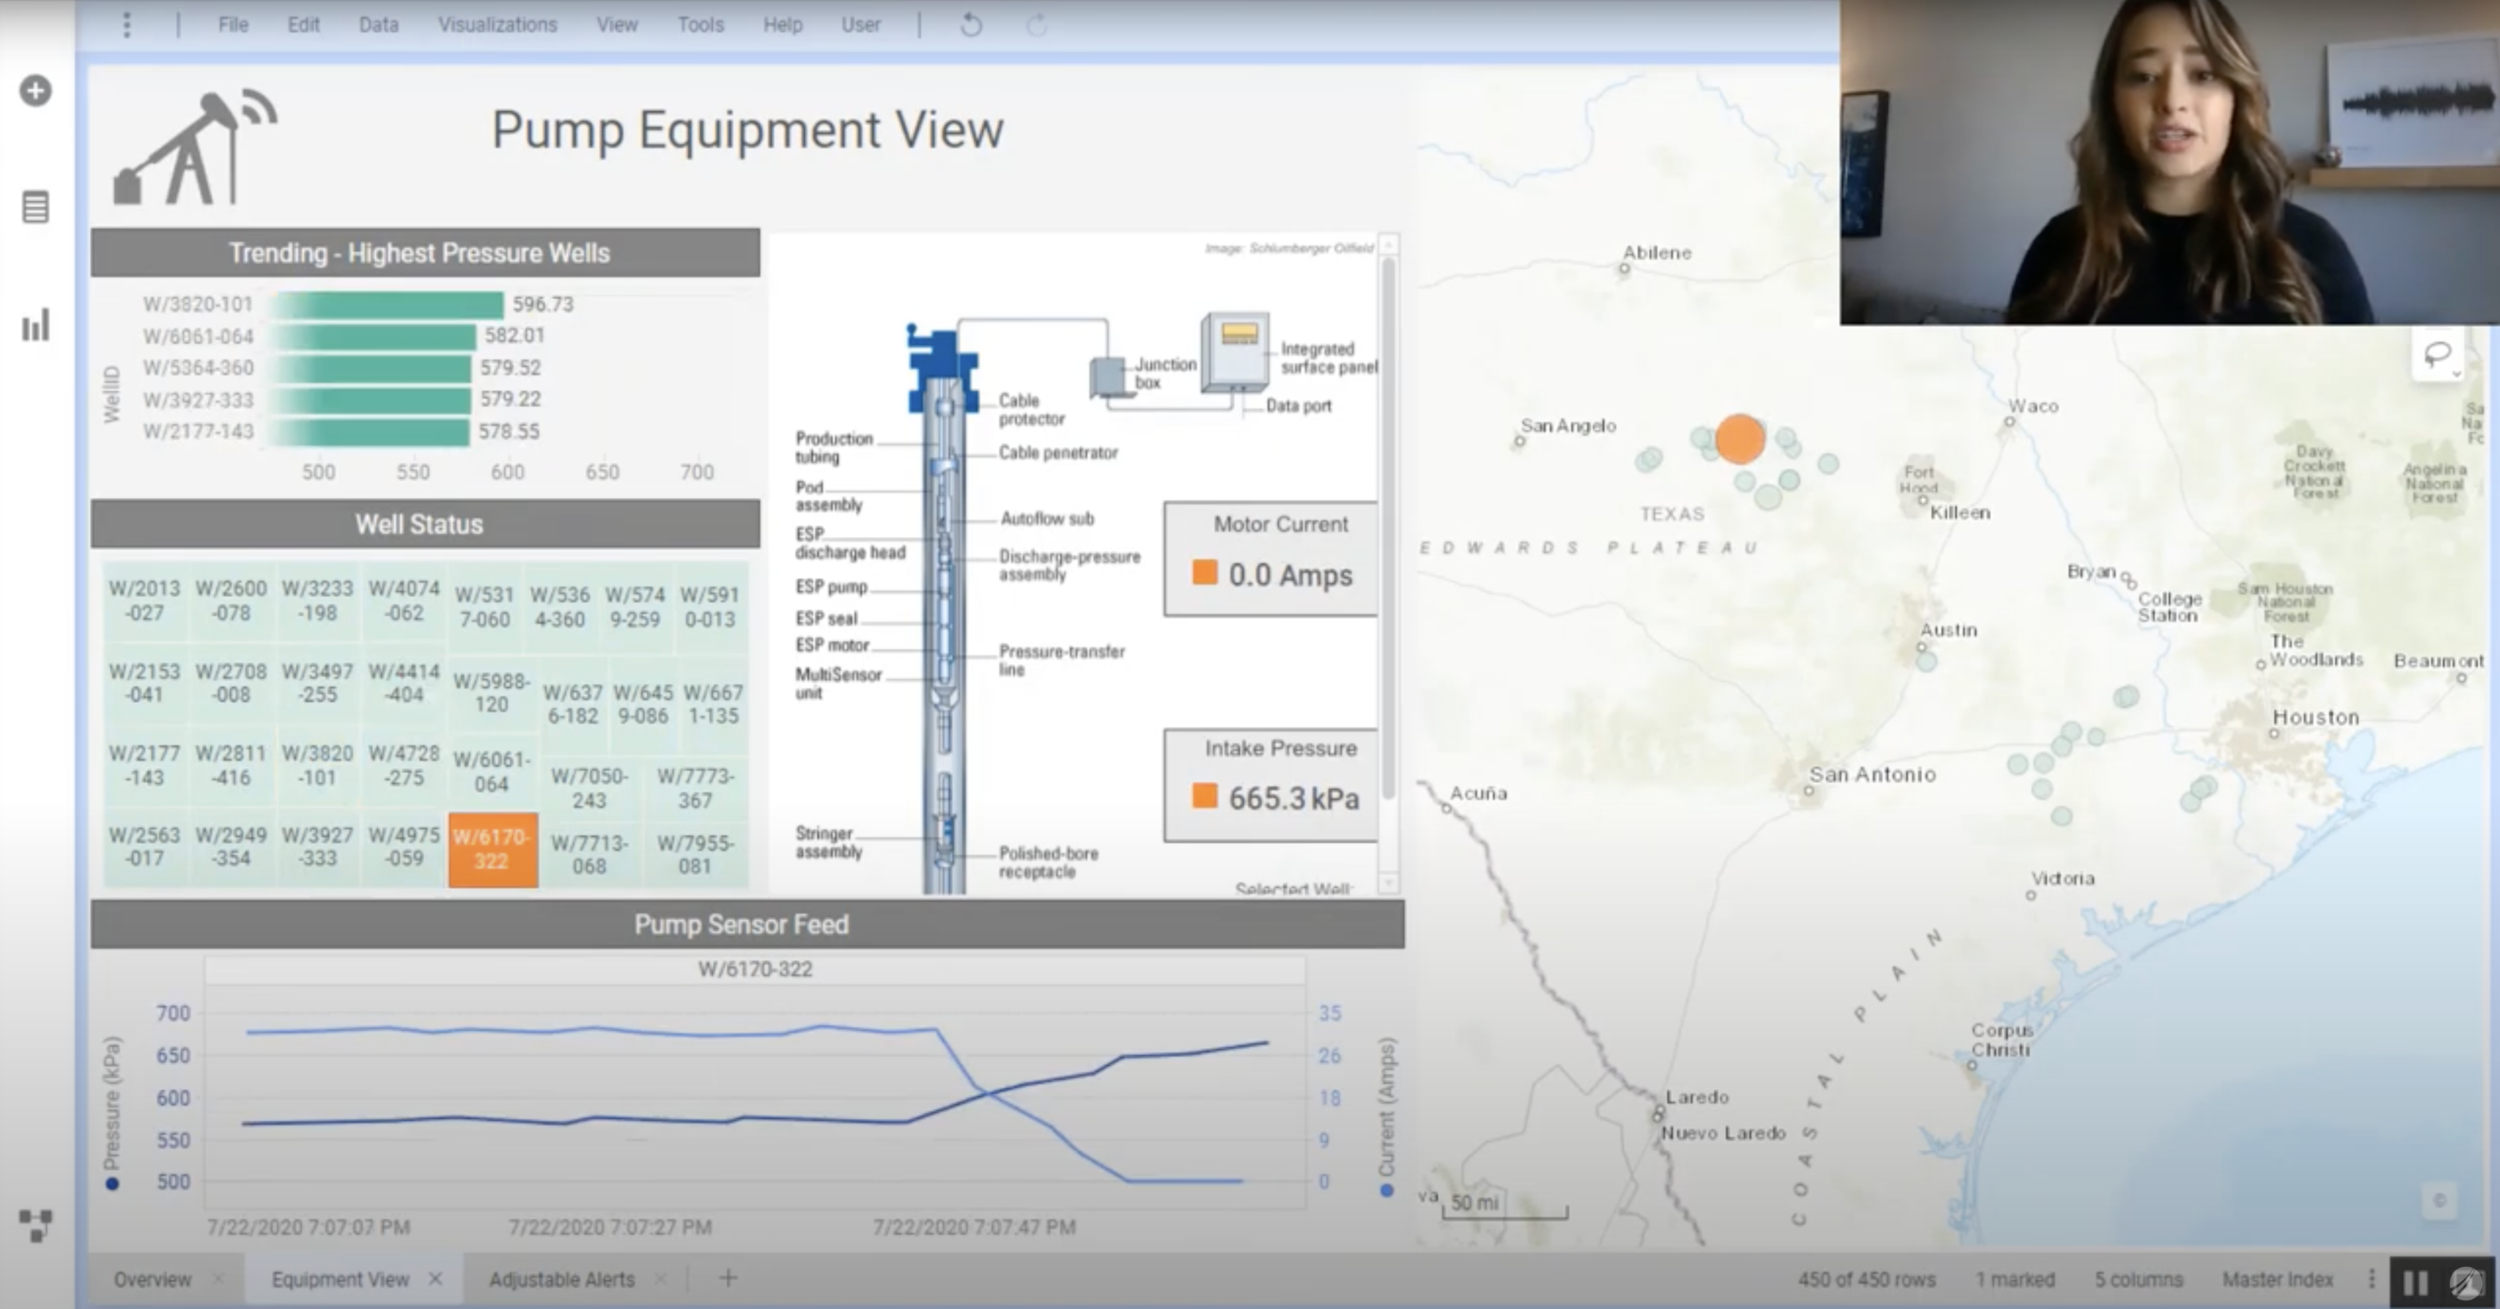Open the Visualizations menu
This screenshot has width=2500, height=1309.
[x=497, y=25]
